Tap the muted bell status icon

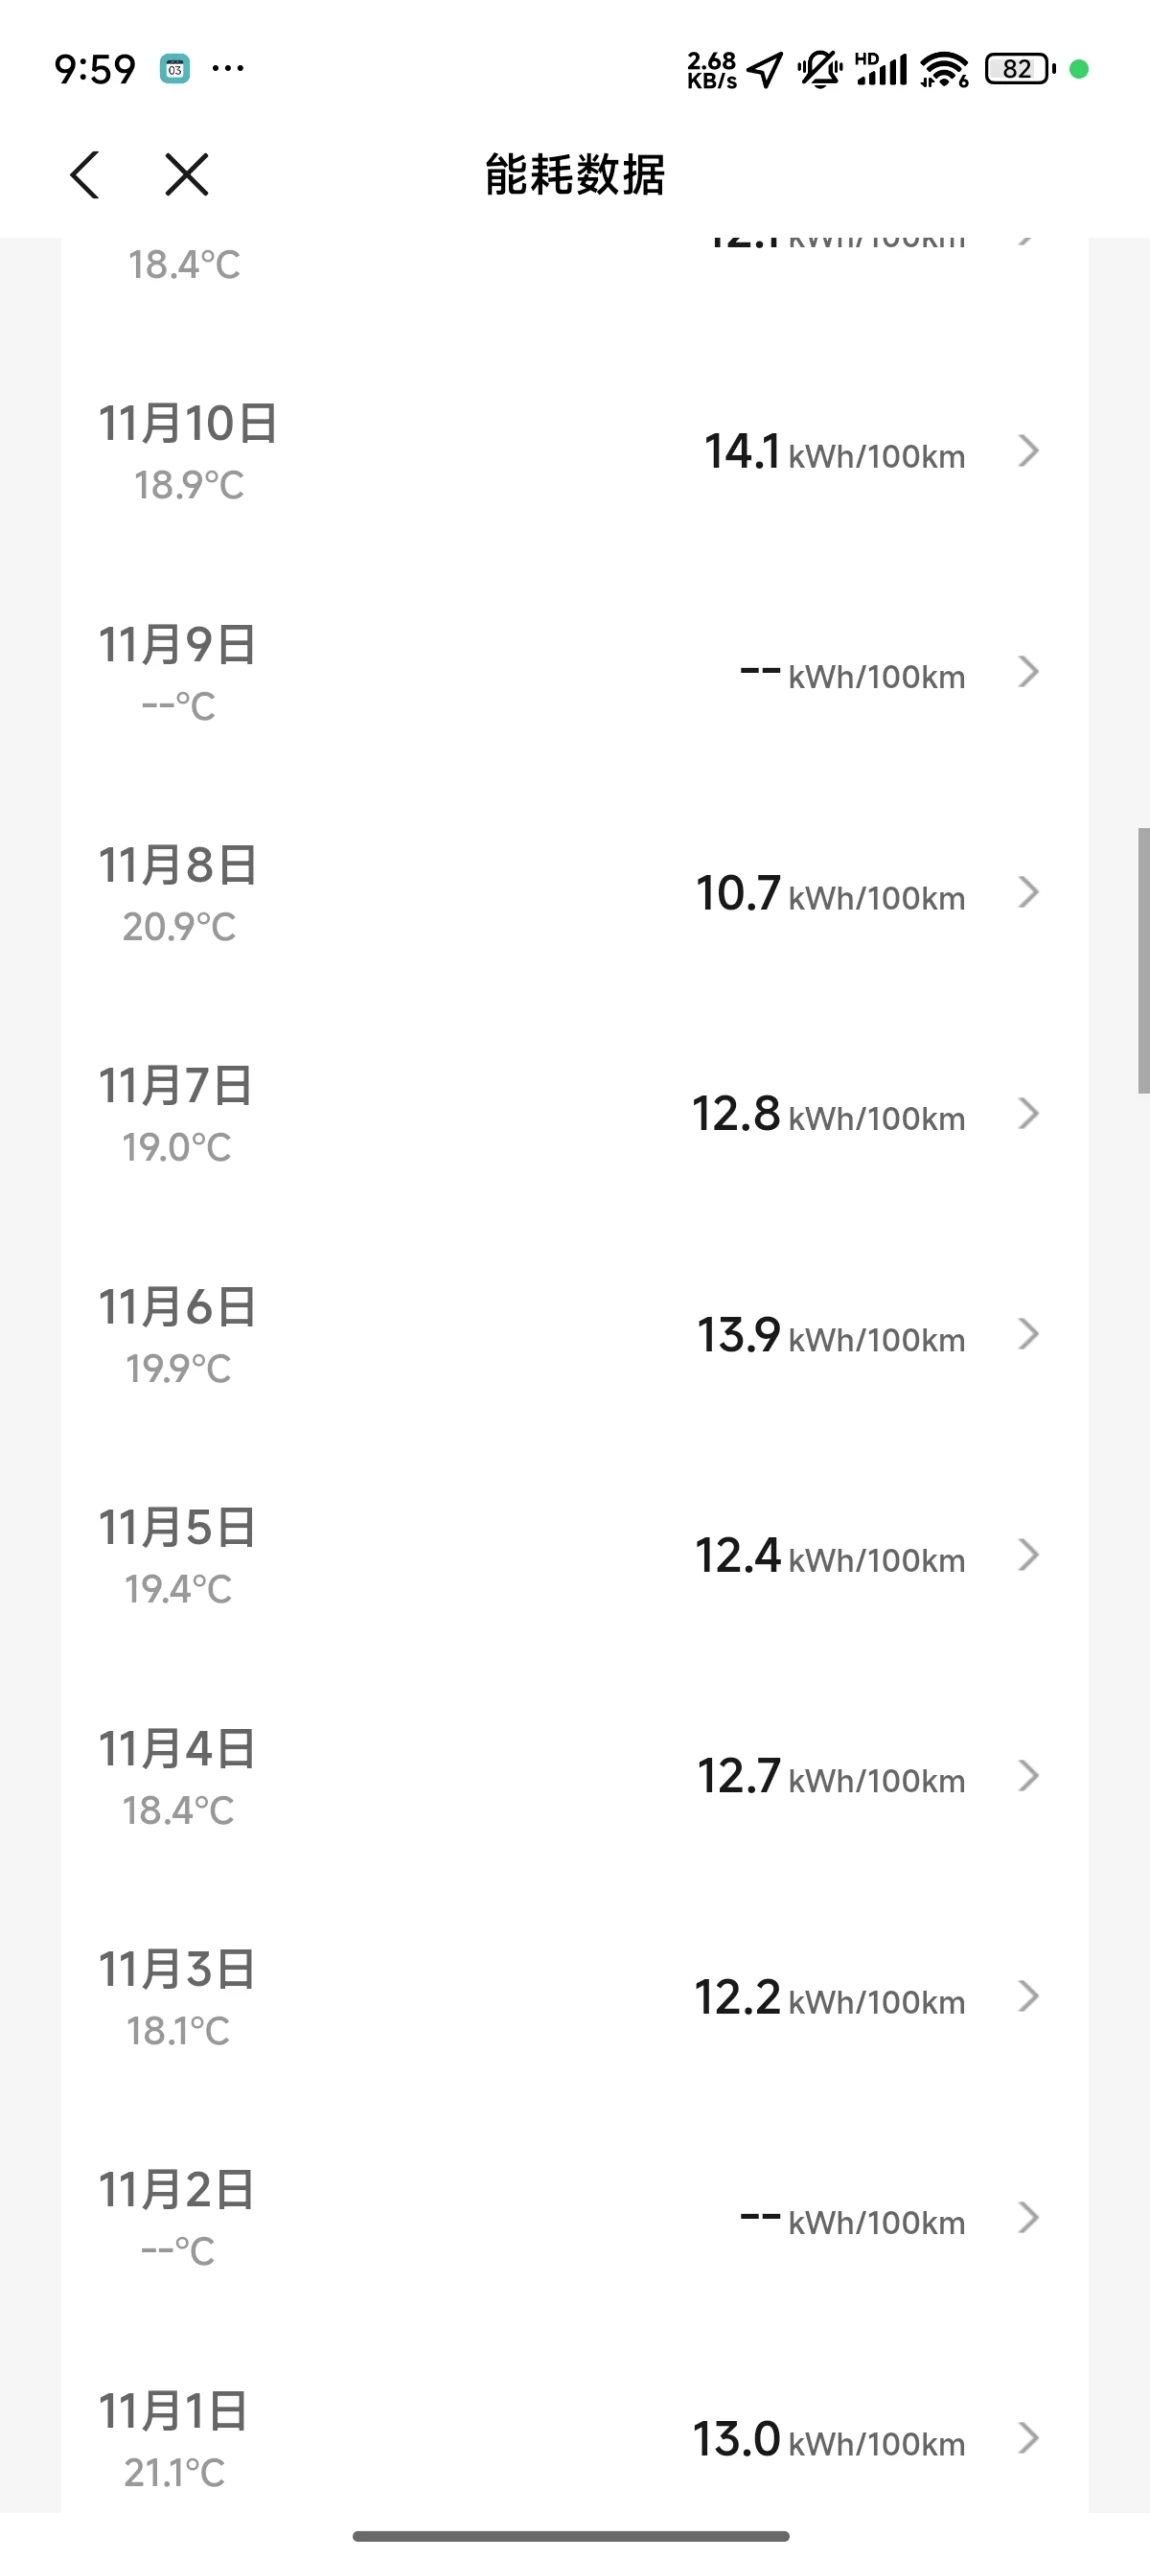(x=820, y=69)
